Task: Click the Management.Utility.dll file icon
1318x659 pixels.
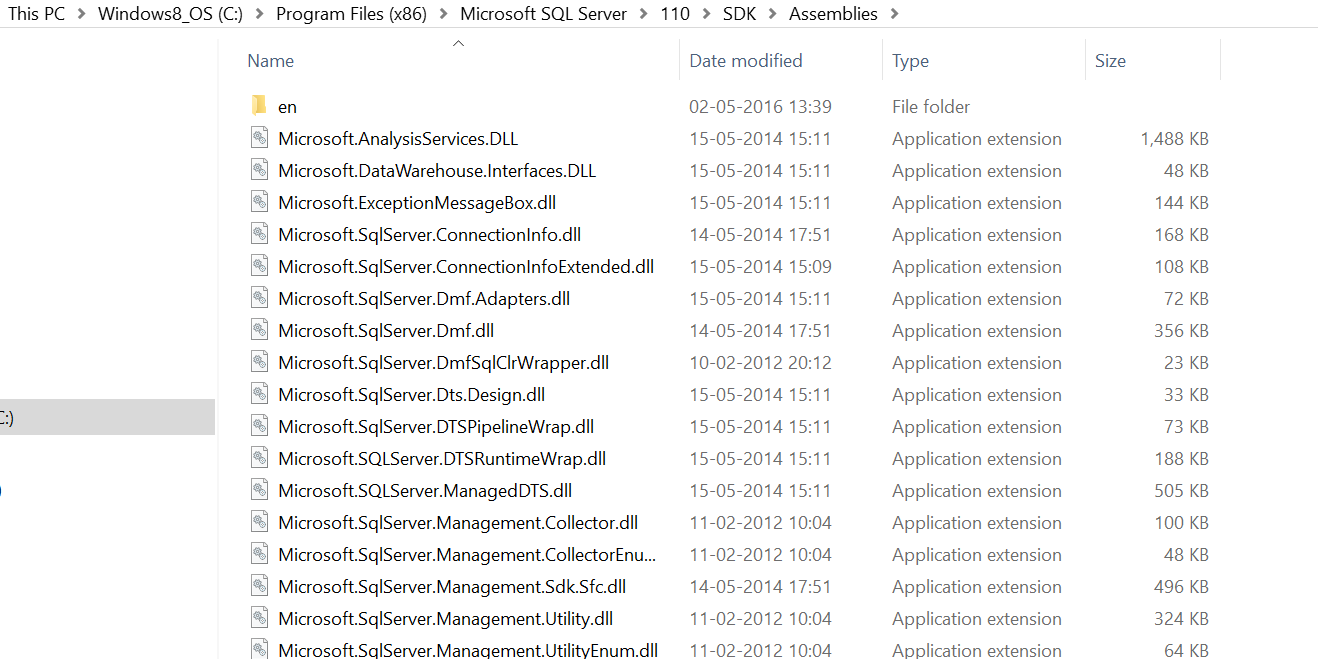Action: click(x=260, y=618)
